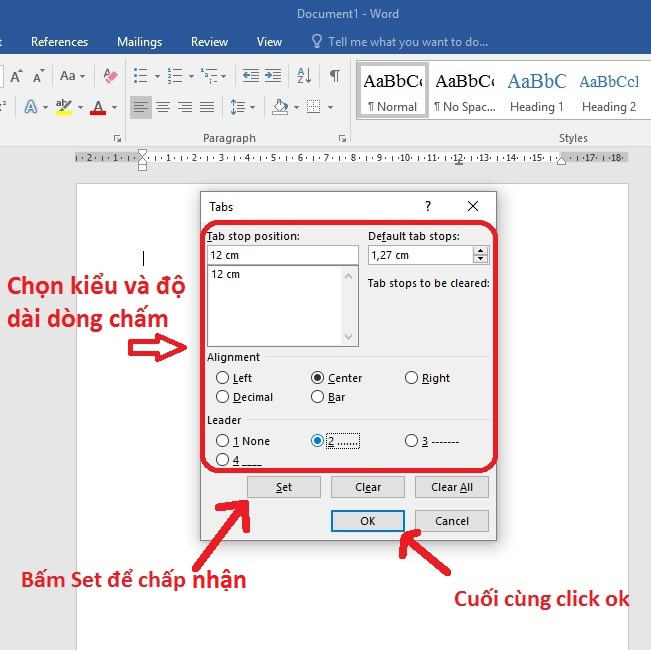Click the Change Case Aa icon
Screen dimensions: 651x650
pos(68,76)
